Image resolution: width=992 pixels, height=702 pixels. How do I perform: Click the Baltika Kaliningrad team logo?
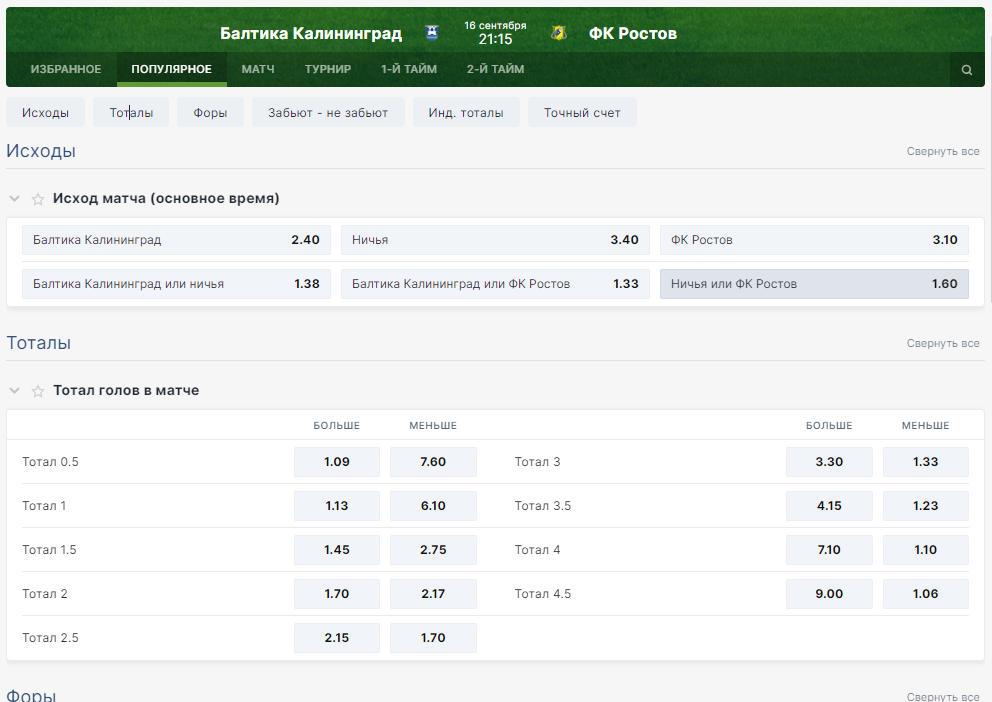(432, 33)
